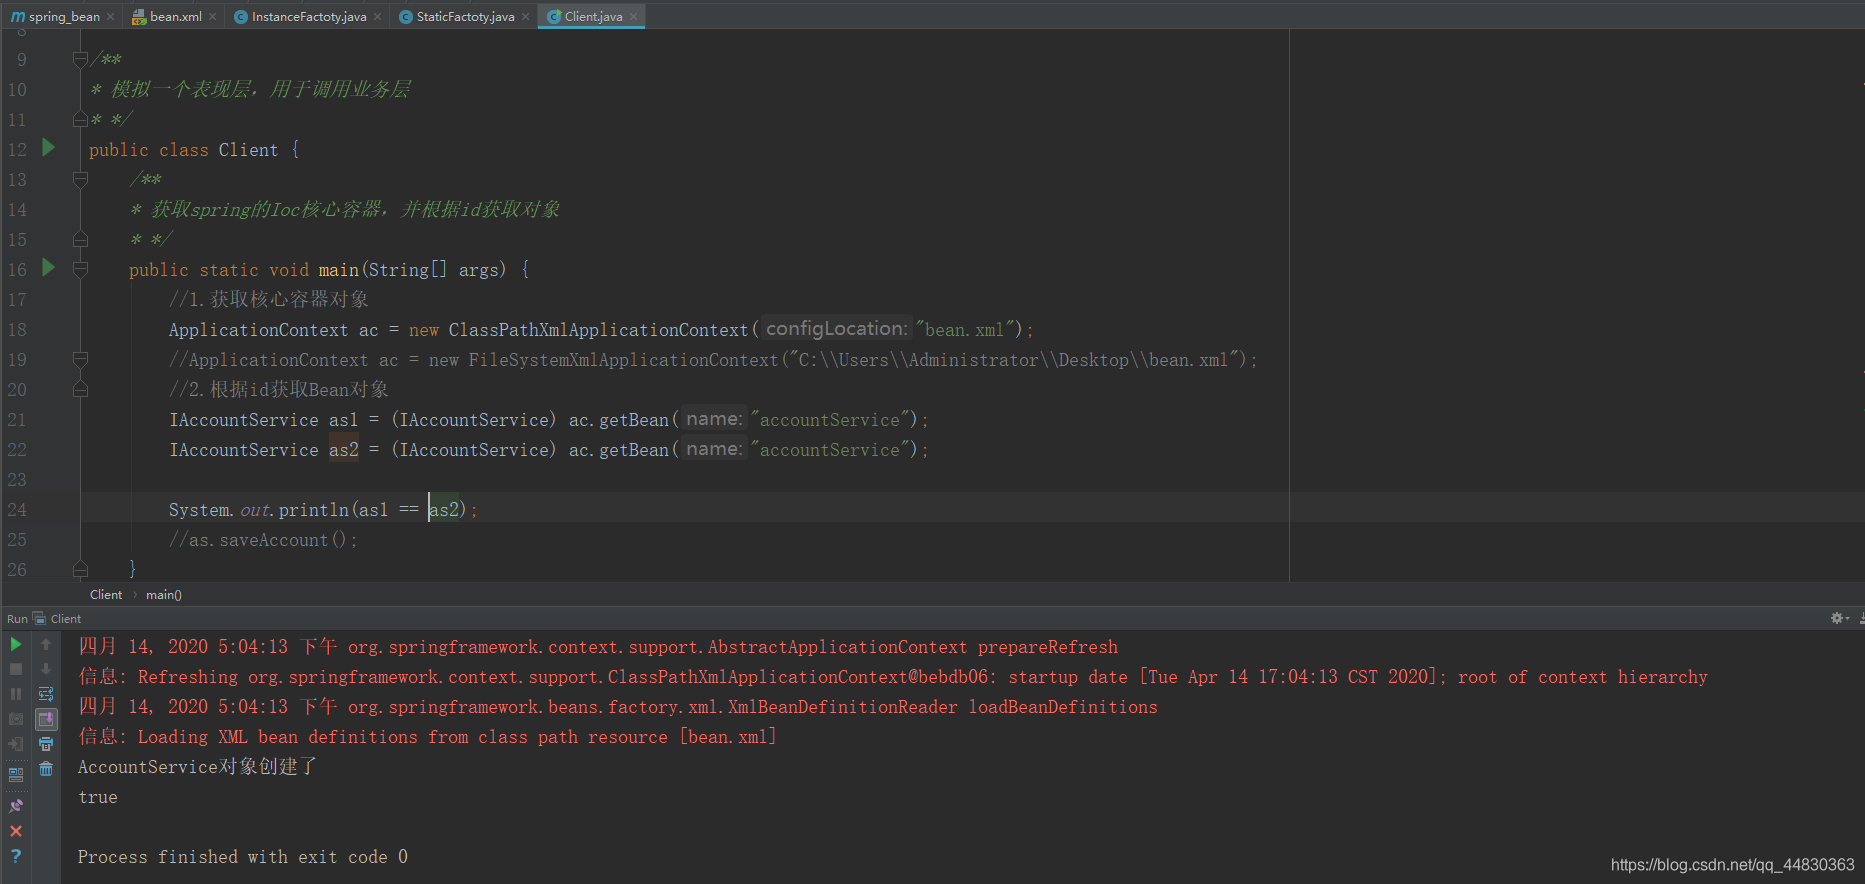The height and width of the screenshot is (884, 1865).
Task: Open Run panel help question mark
Action: tap(16, 856)
